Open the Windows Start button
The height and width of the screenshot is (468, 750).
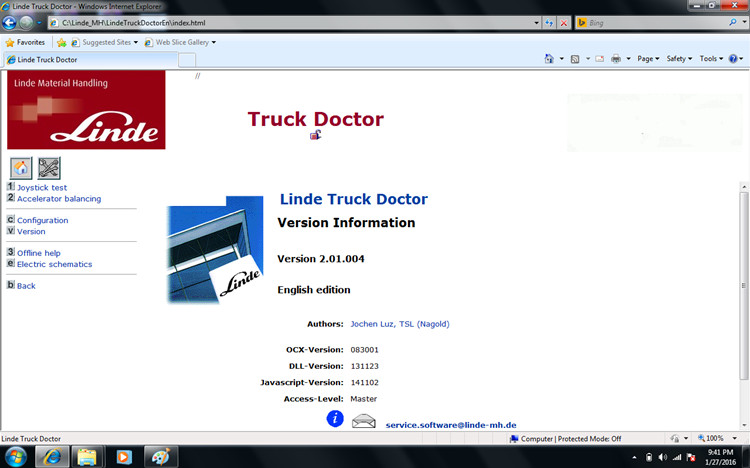coord(15,457)
